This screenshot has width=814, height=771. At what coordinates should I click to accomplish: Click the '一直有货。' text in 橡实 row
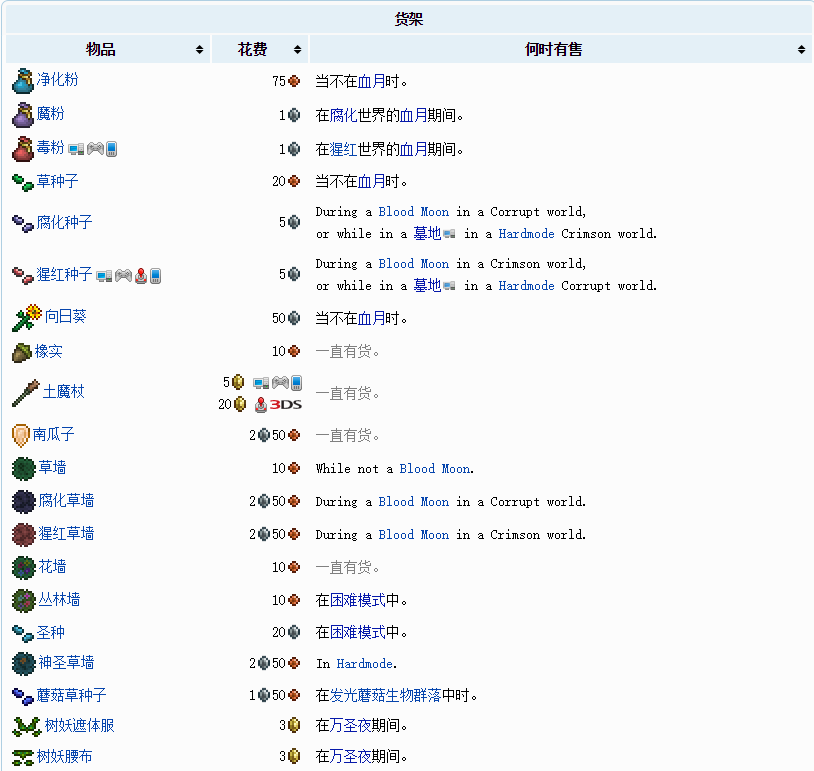[347, 351]
